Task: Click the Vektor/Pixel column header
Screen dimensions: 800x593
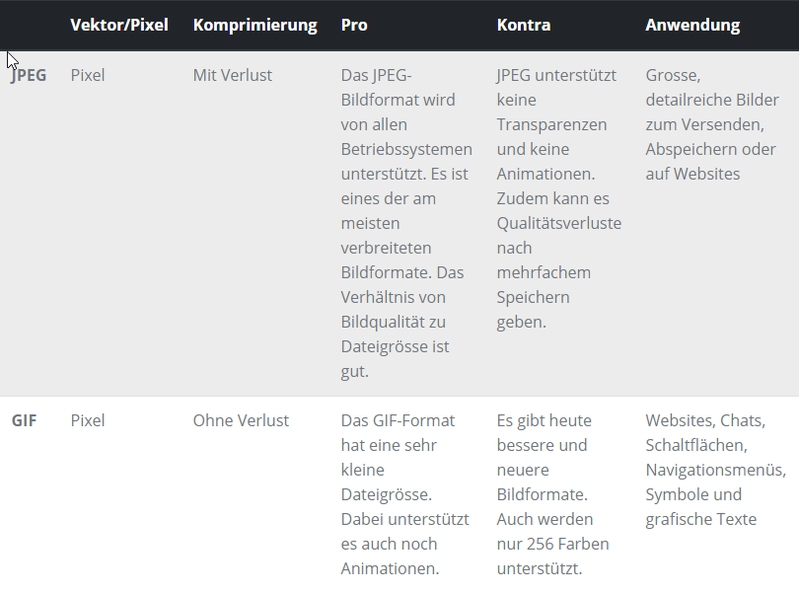Action: pyautogui.click(x=119, y=25)
